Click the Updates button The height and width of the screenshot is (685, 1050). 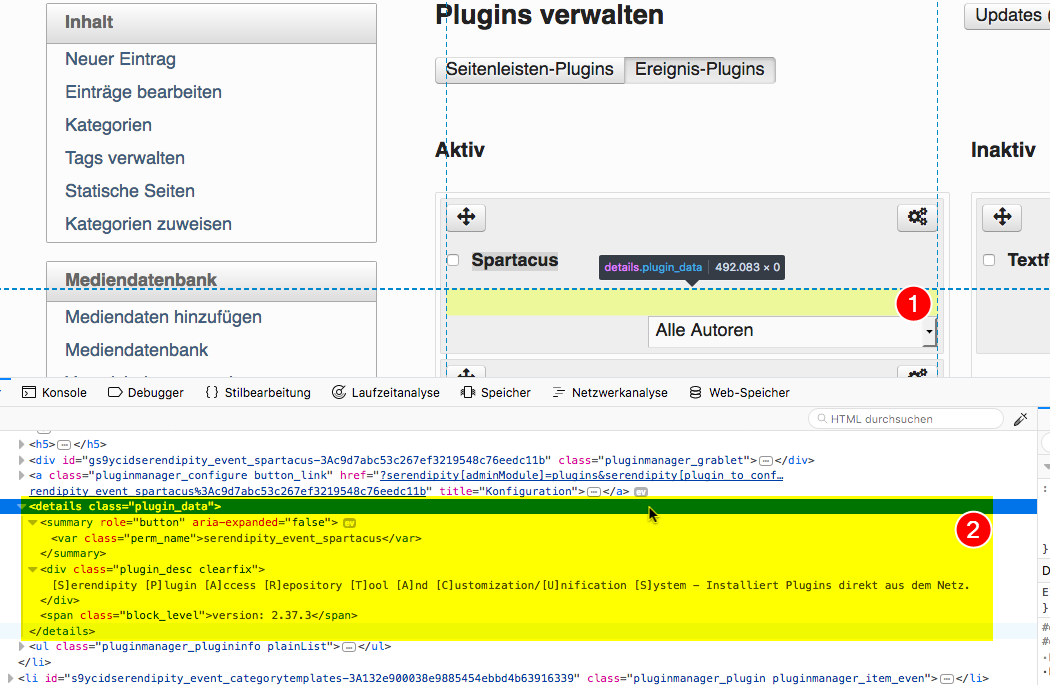[x=1007, y=15]
